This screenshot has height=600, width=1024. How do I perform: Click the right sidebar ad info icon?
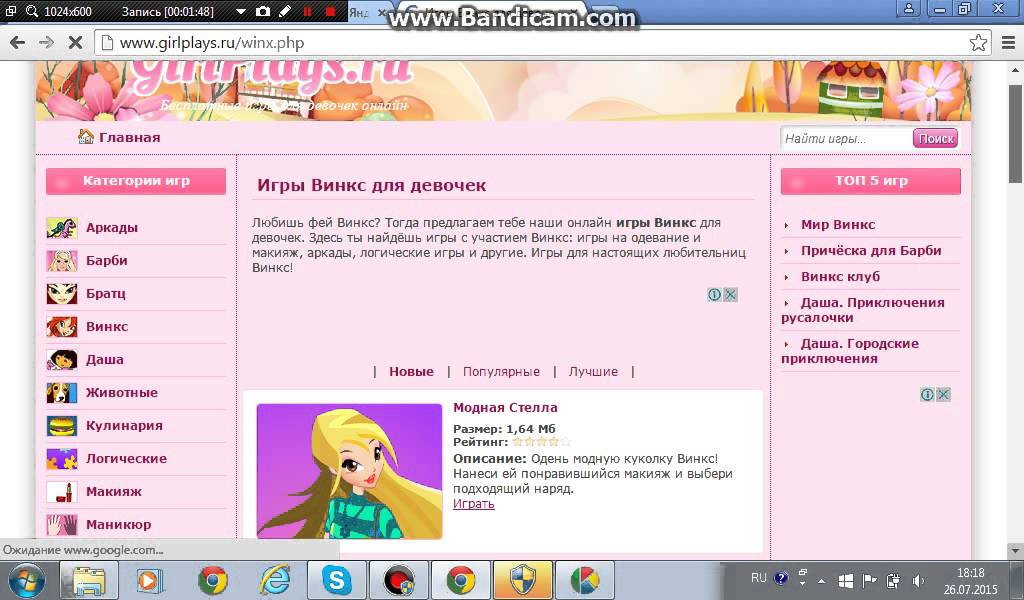tap(927, 394)
